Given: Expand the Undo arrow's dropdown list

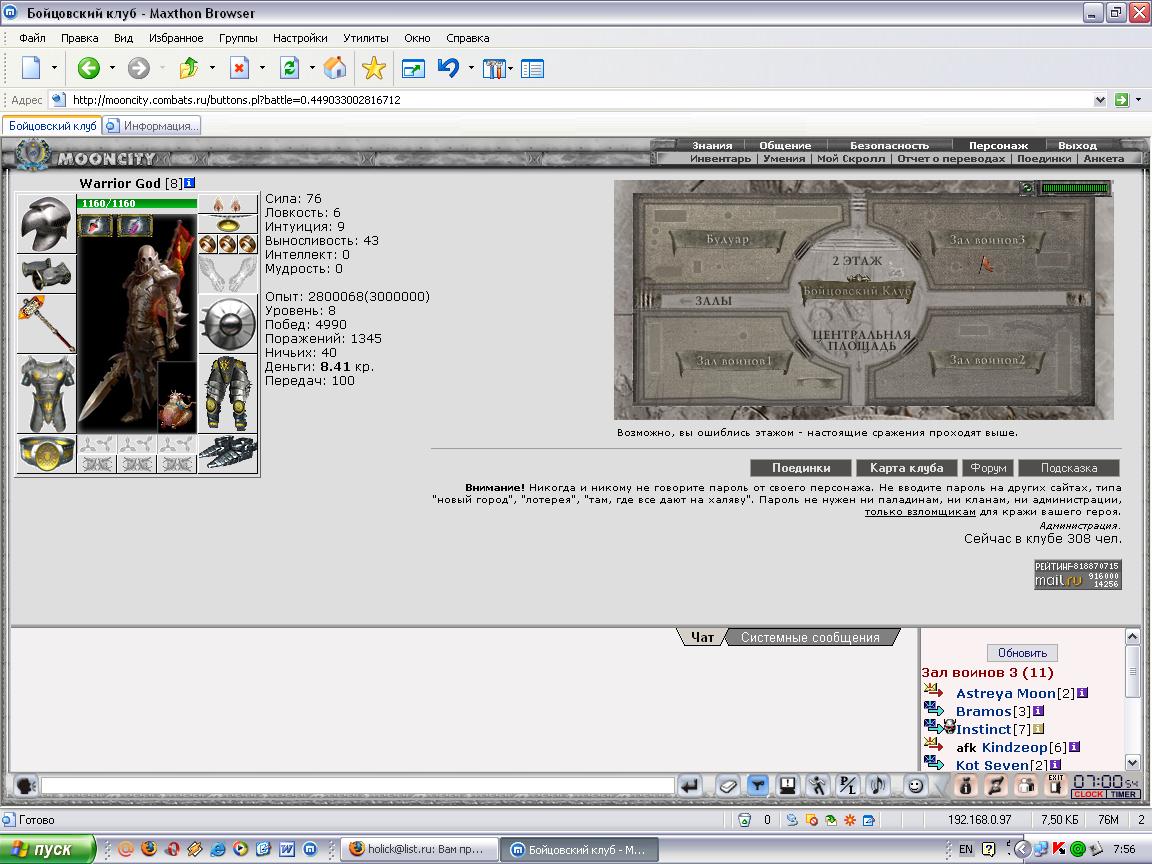Looking at the screenshot, I should tap(471, 68).
